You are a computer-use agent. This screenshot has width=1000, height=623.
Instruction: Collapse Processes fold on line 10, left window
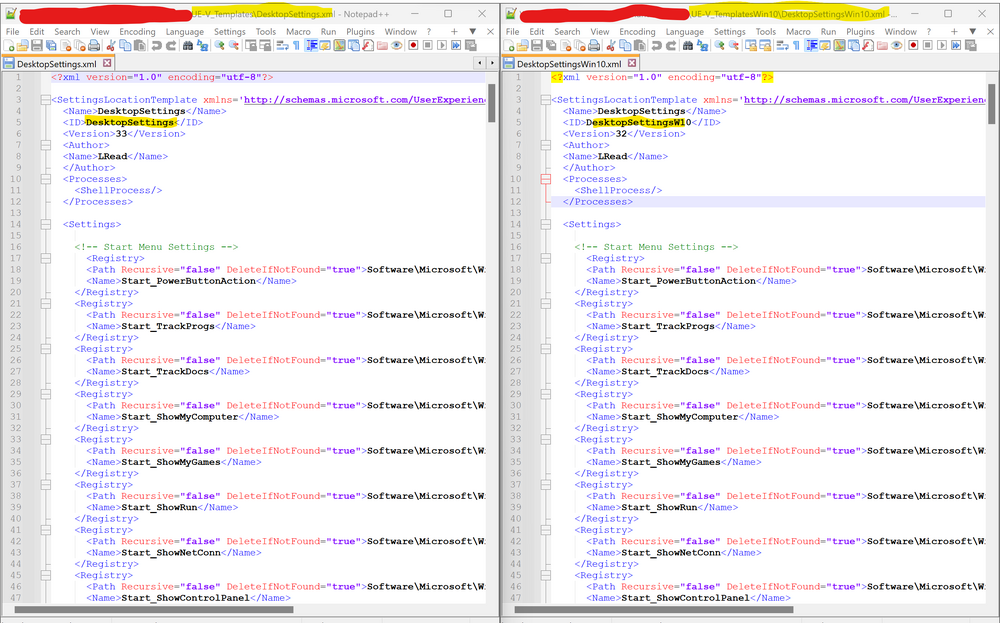(45, 179)
